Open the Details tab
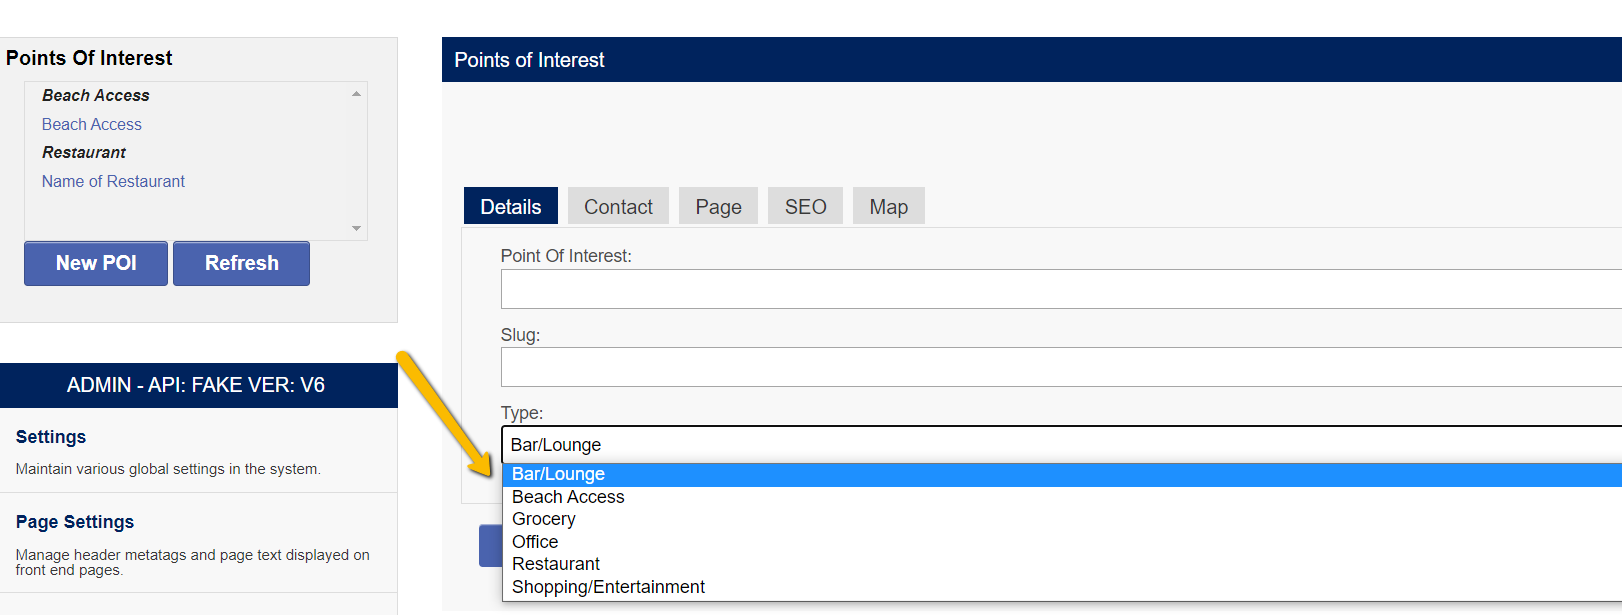Image resolution: width=1622 pixels, height=615 pixels. point(511,206)
